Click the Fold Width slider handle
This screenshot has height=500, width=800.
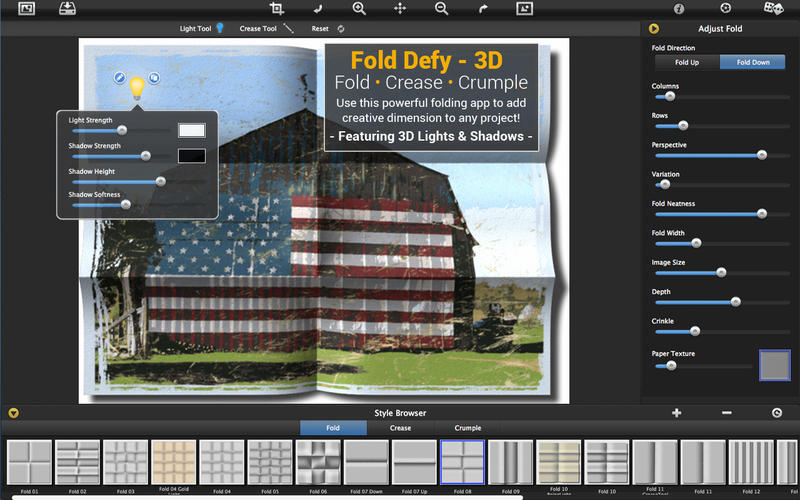point(696,243)
